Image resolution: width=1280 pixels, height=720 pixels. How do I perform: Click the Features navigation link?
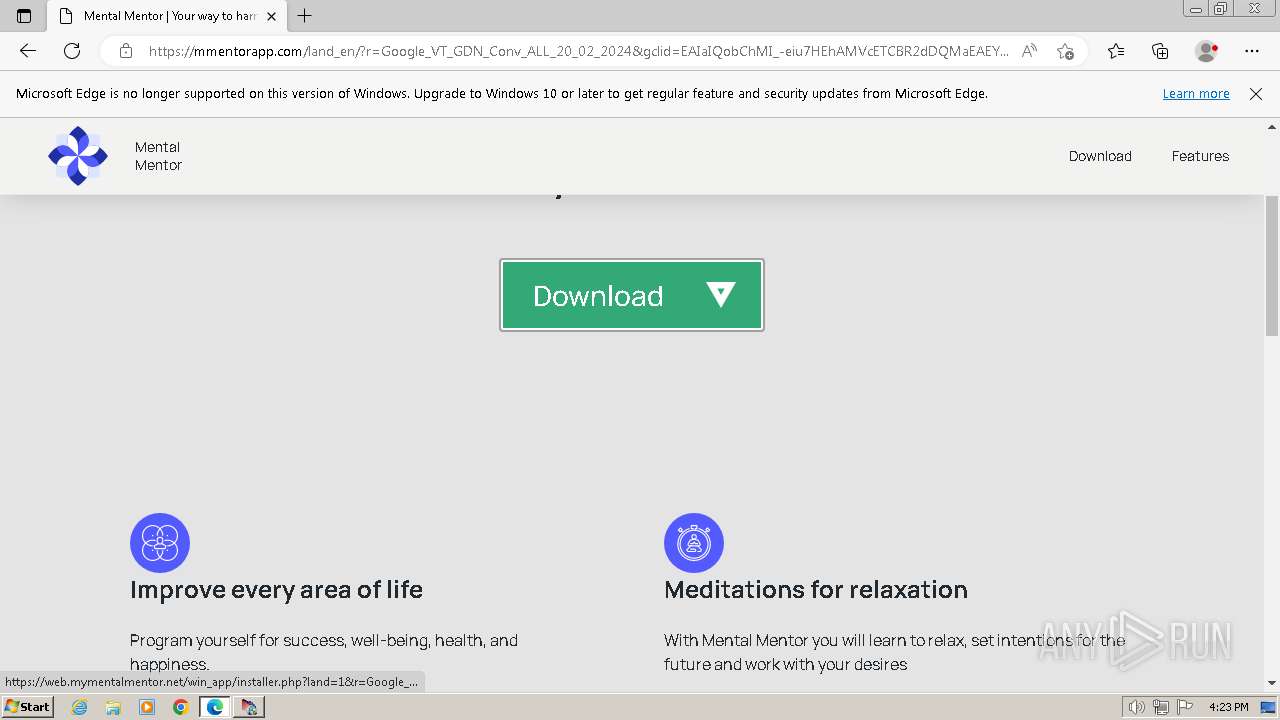1200,156
